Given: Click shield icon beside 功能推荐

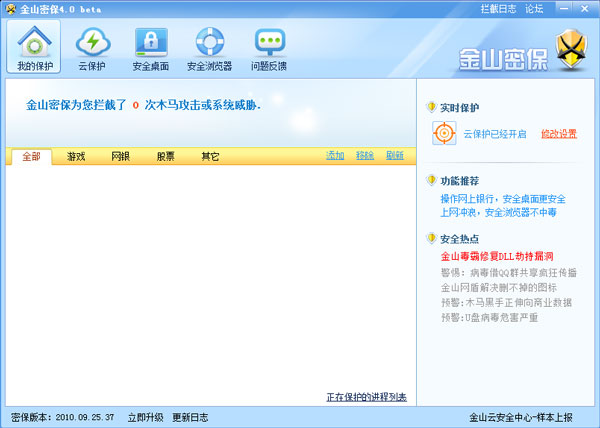Looking at the screenshot, I should click(431, 180).
